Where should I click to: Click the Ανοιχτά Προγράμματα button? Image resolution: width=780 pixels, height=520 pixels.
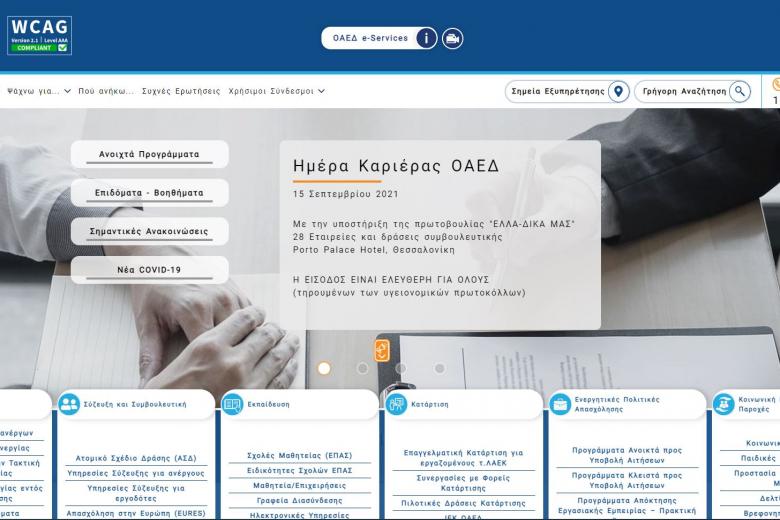[x=149, y=154]
